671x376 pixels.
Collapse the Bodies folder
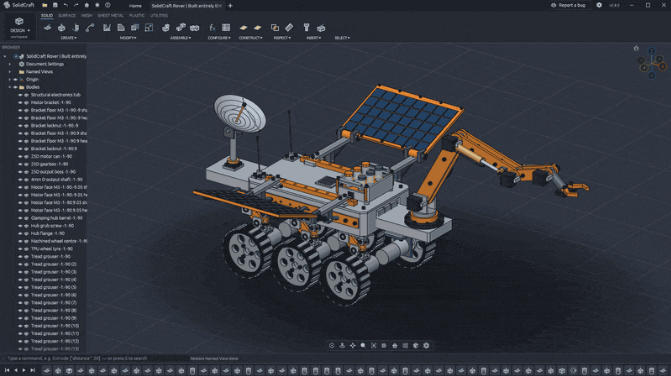10,87
